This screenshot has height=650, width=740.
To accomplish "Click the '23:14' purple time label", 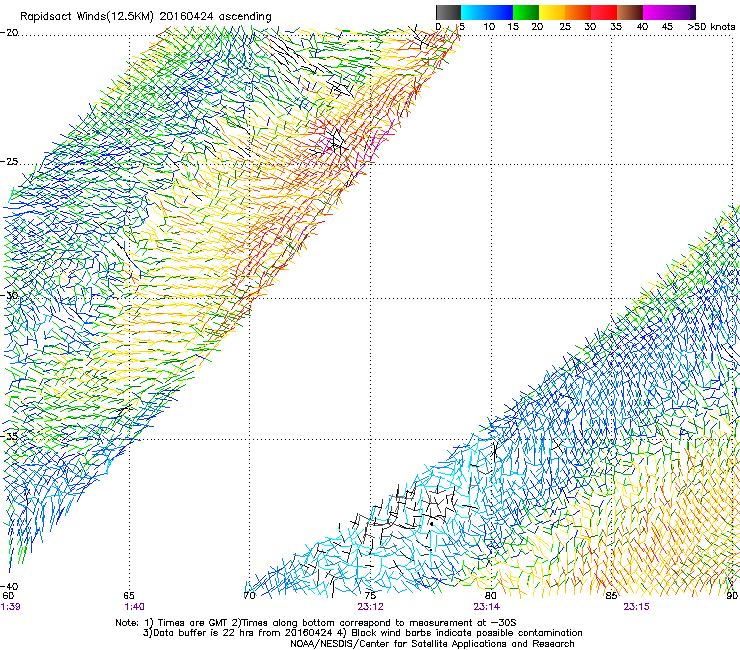I will (487, 607).
